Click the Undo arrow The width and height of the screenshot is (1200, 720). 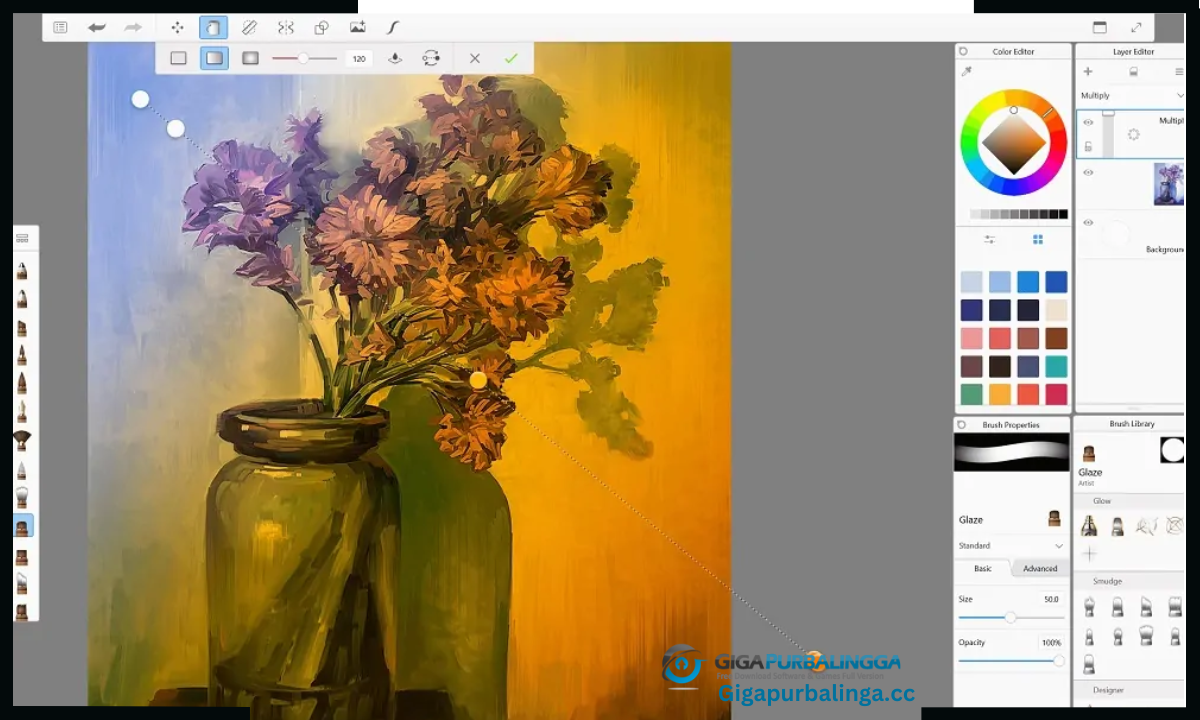(x=97, y=28)
